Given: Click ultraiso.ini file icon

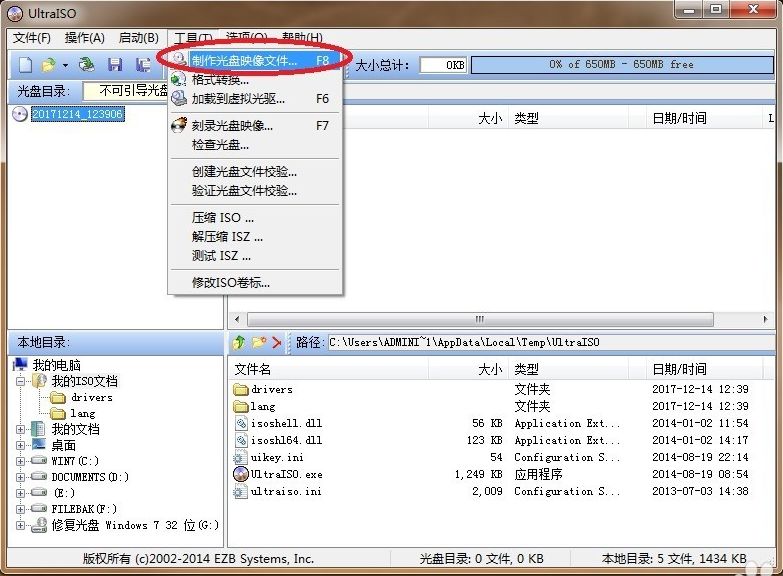Looking at the screenshot, I should 241,492.
